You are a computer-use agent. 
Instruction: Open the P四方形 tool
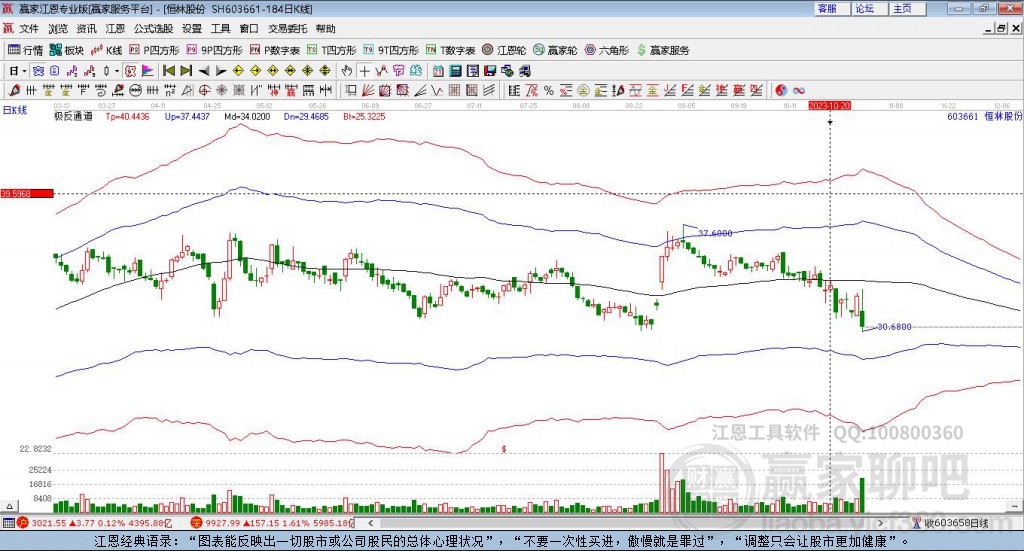pyautogui.click(x=154, y=50)
